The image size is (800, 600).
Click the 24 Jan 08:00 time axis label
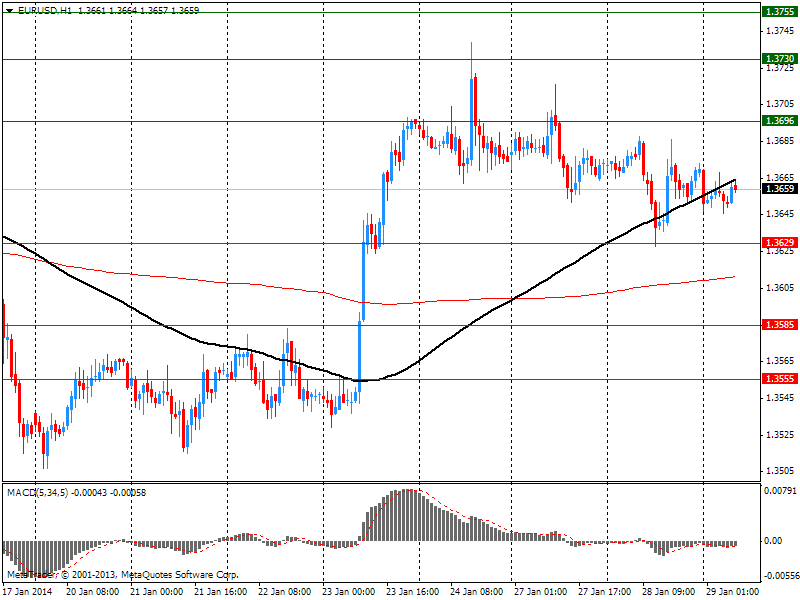[x=477, y=592]
